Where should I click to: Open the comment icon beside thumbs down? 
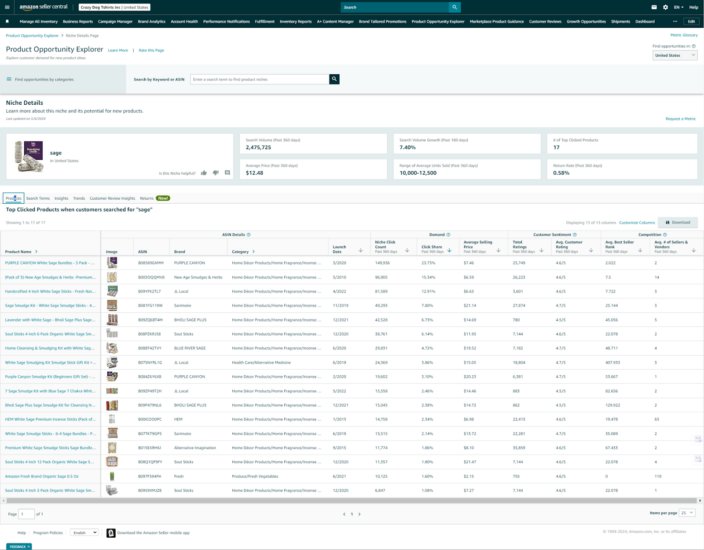click(x=227, y=173)
